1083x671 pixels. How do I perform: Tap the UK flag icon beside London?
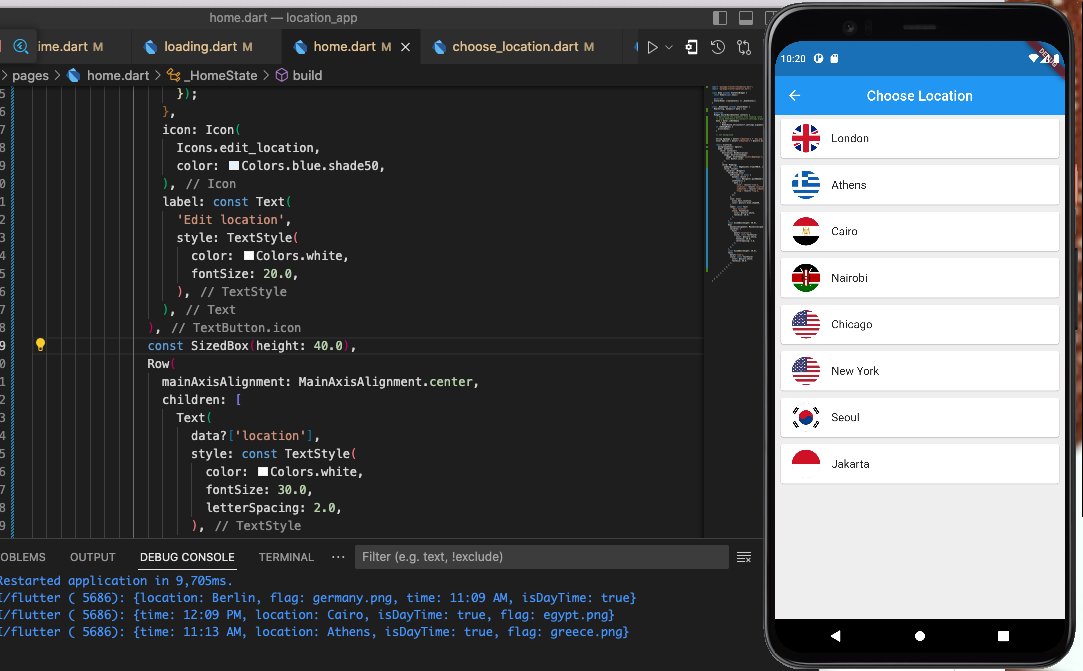pyautogui.click(x=805, y=138)
